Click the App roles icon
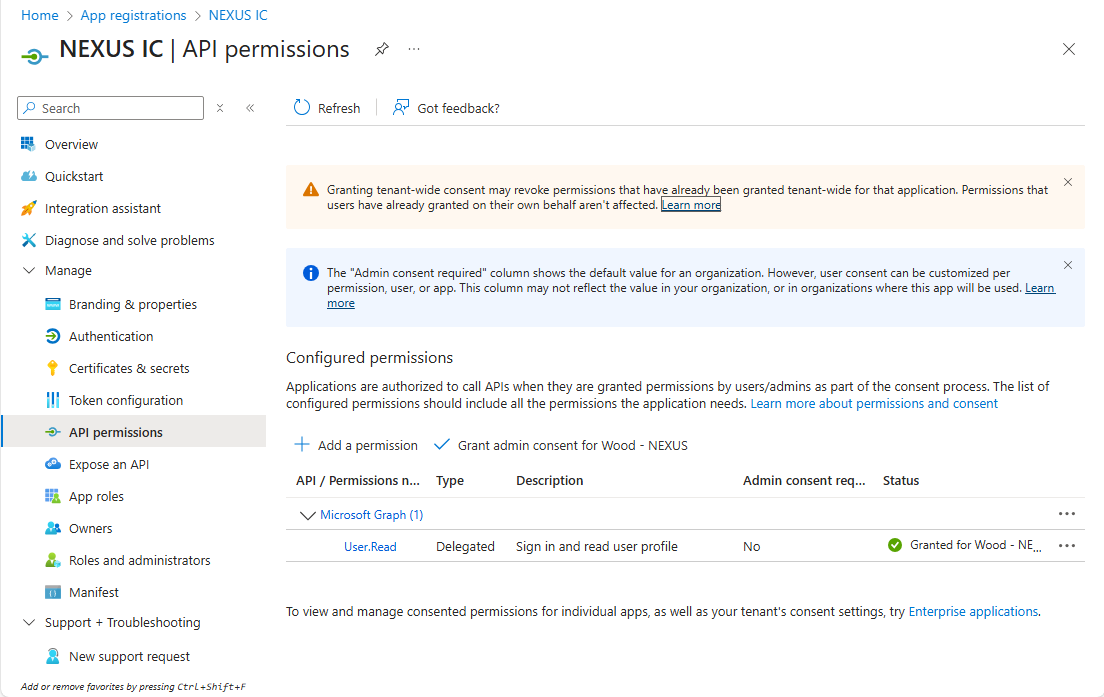 (53, 496)
